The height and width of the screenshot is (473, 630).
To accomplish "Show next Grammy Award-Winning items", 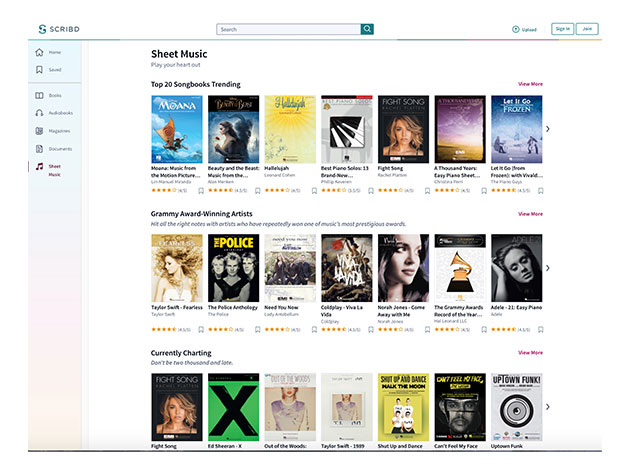I will click(x=548, y=268).
